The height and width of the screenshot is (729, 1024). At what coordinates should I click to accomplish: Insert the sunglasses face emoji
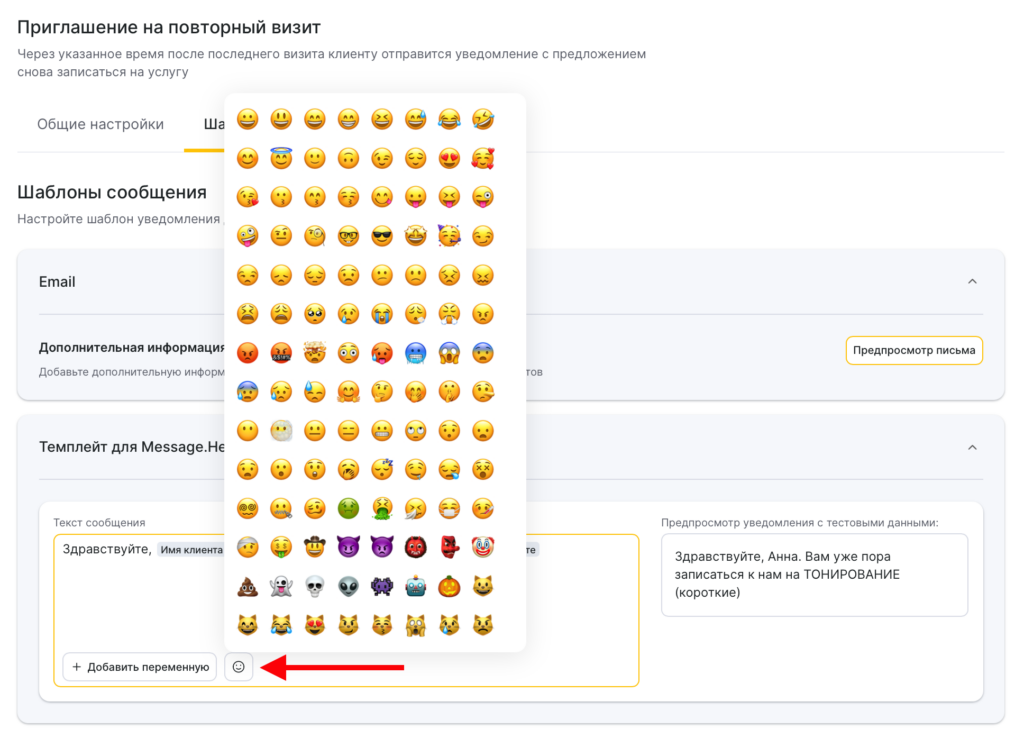click(x=382, y=237)
